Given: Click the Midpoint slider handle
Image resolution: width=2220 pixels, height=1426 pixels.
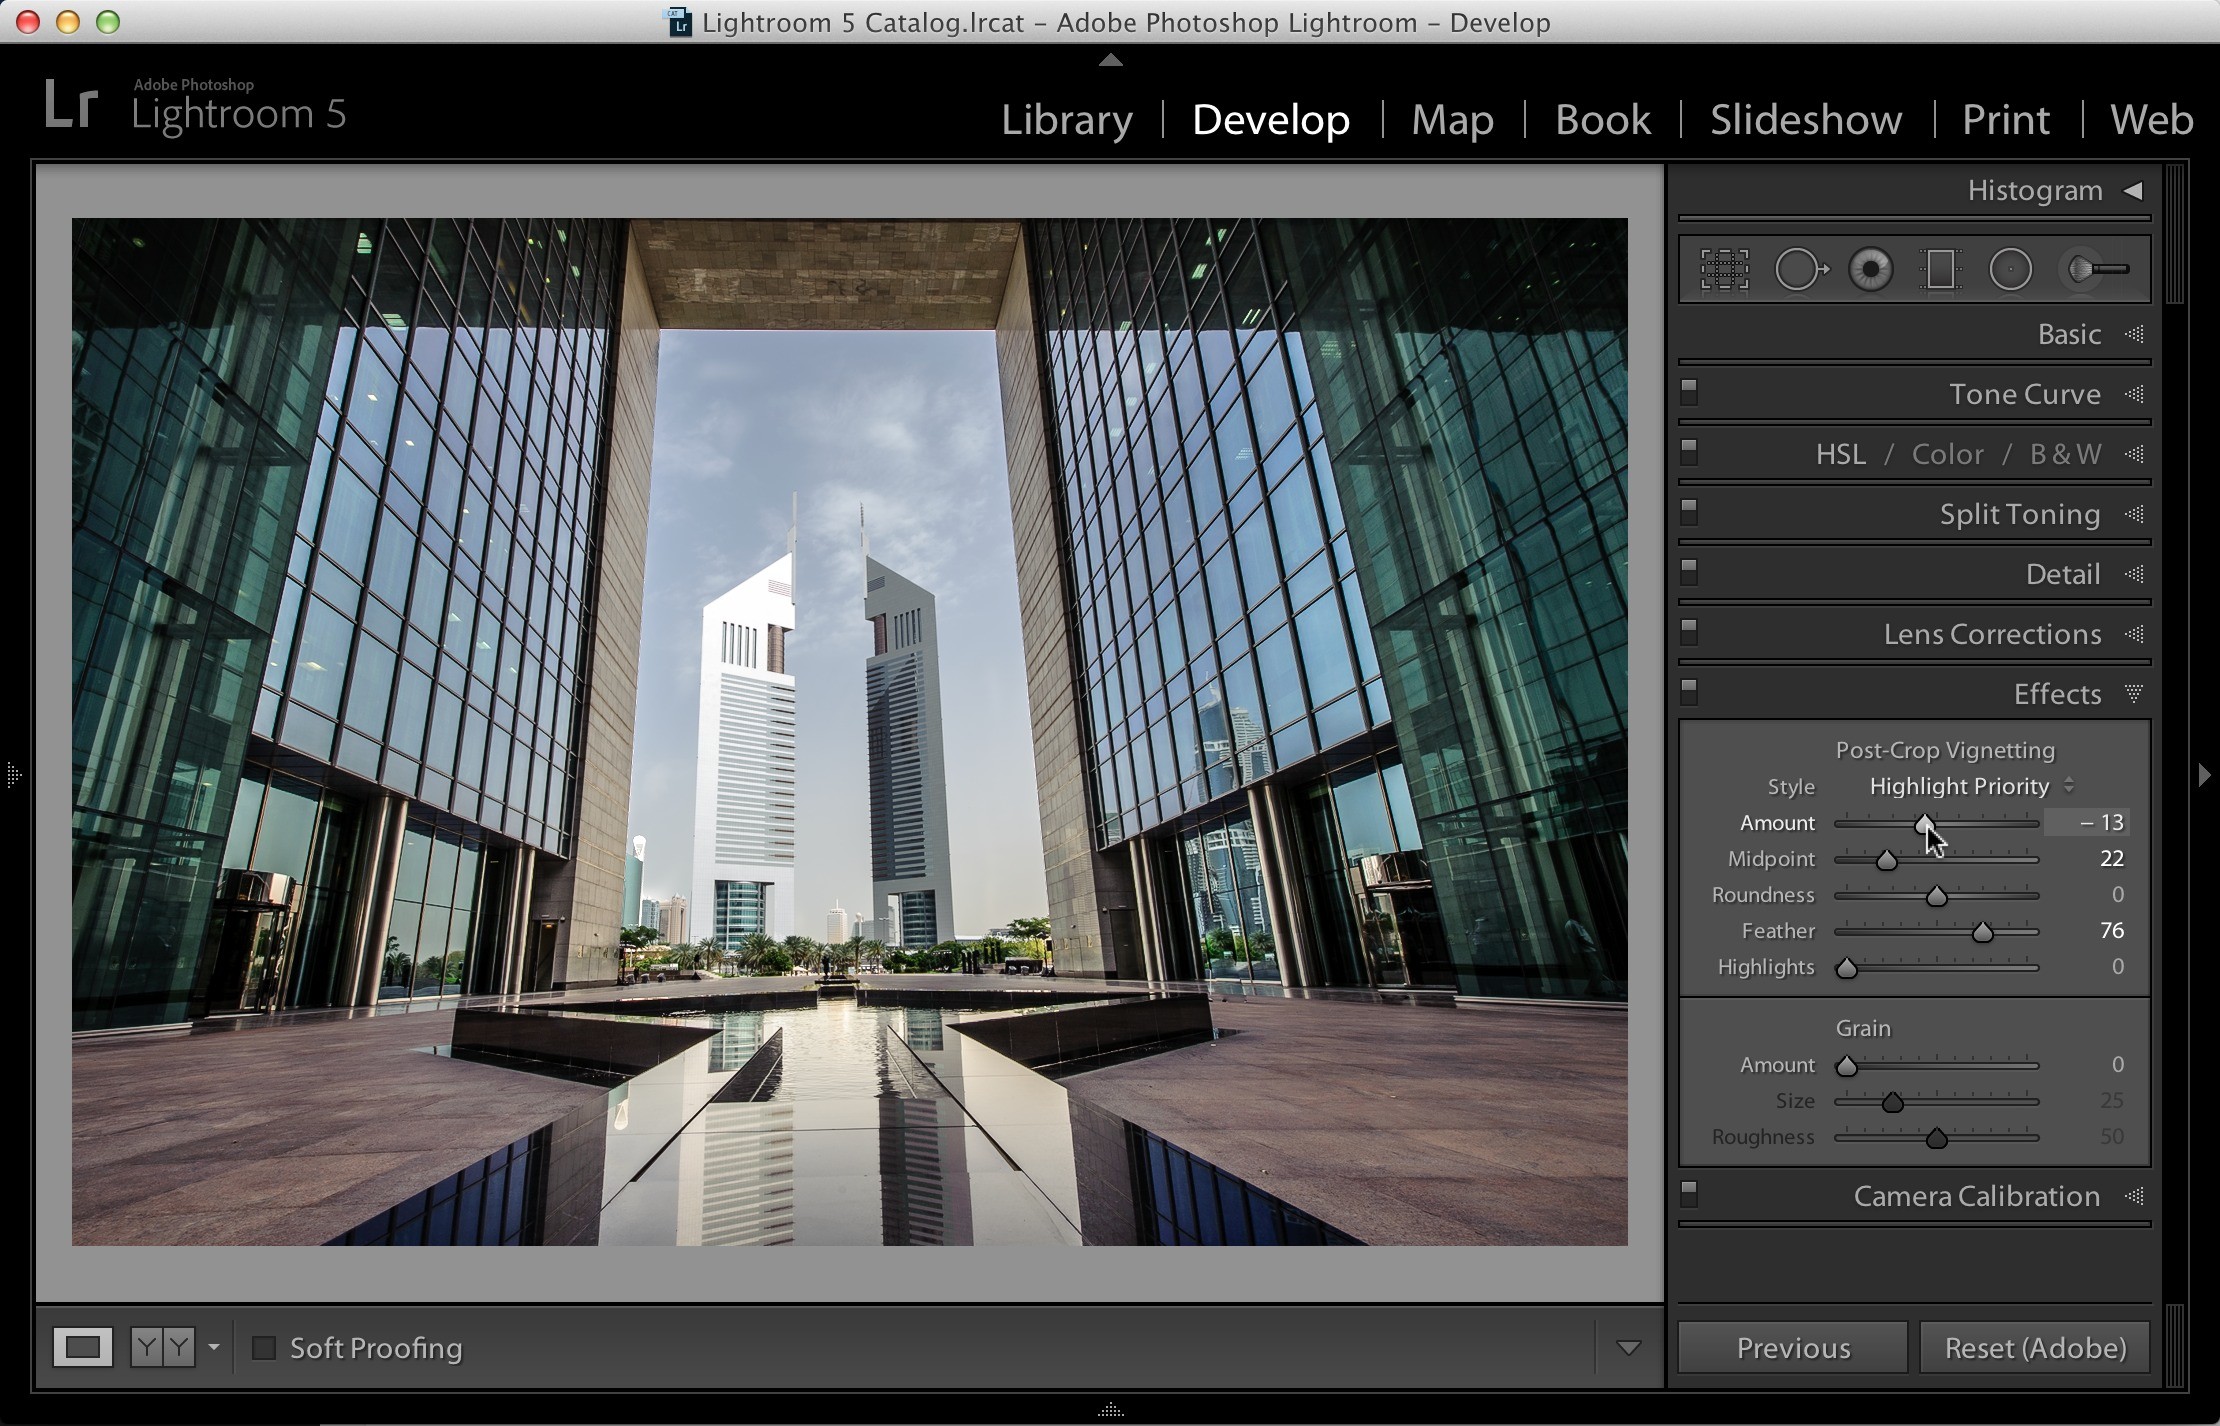Looking at the screenshot, I should pos(1886,860).
